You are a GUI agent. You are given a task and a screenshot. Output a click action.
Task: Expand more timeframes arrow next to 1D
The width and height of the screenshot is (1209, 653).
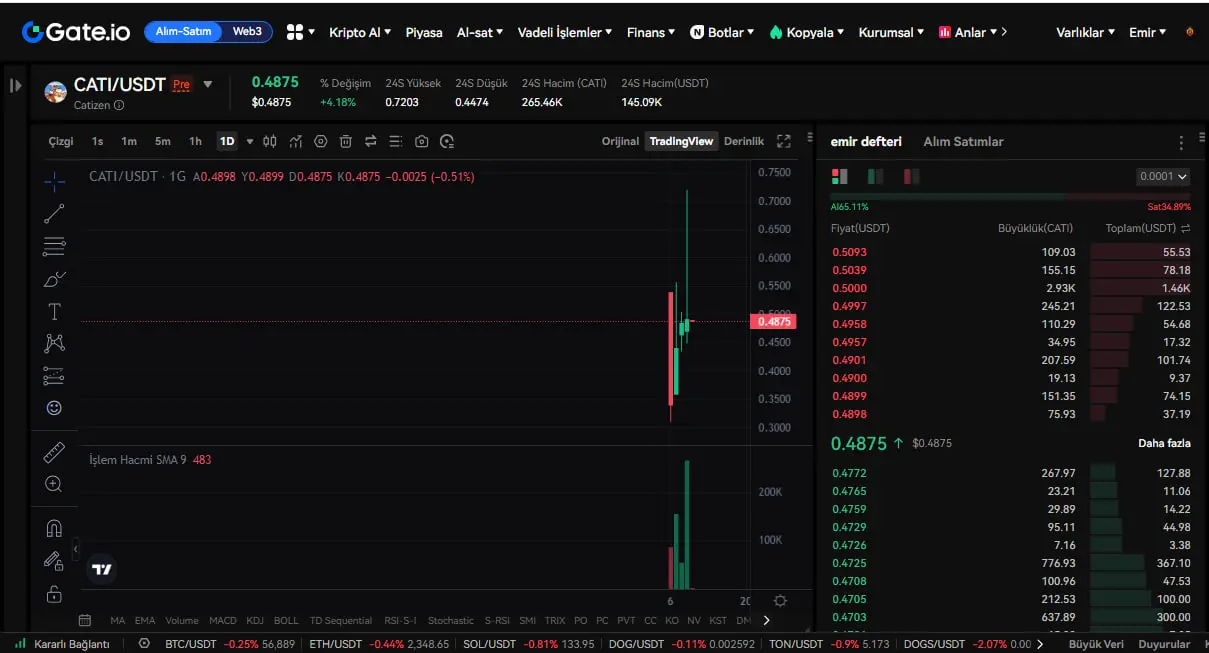(x=250, y=141)
